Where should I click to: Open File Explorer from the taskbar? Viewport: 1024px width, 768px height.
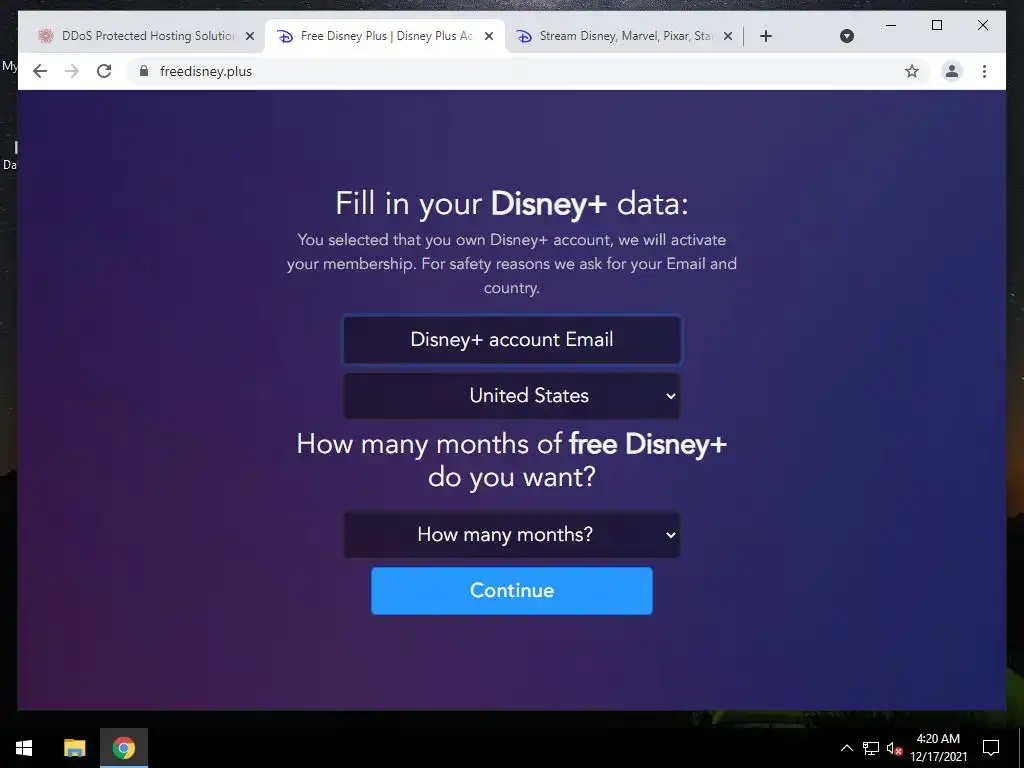click(74, 748)
